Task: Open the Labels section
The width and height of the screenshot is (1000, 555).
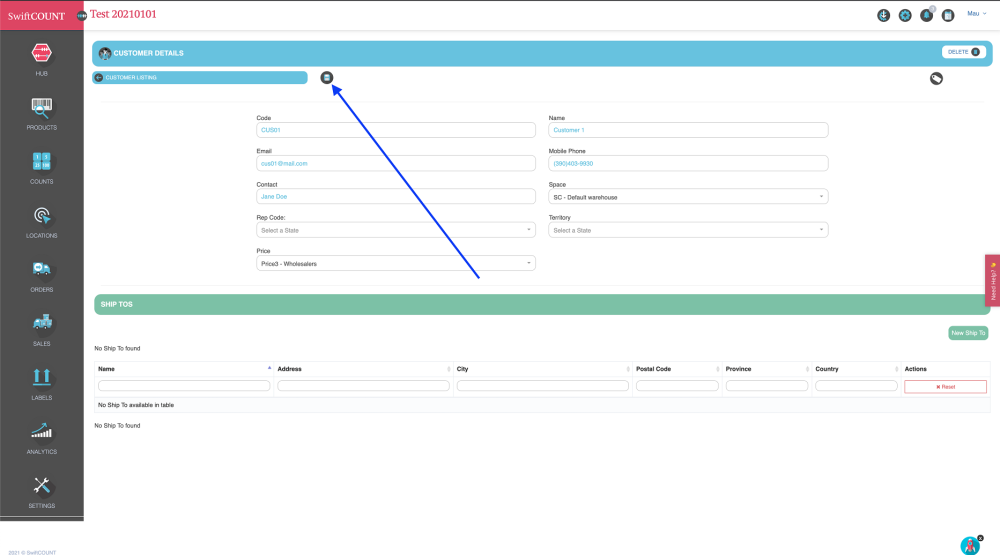Action: pos(41,384)
